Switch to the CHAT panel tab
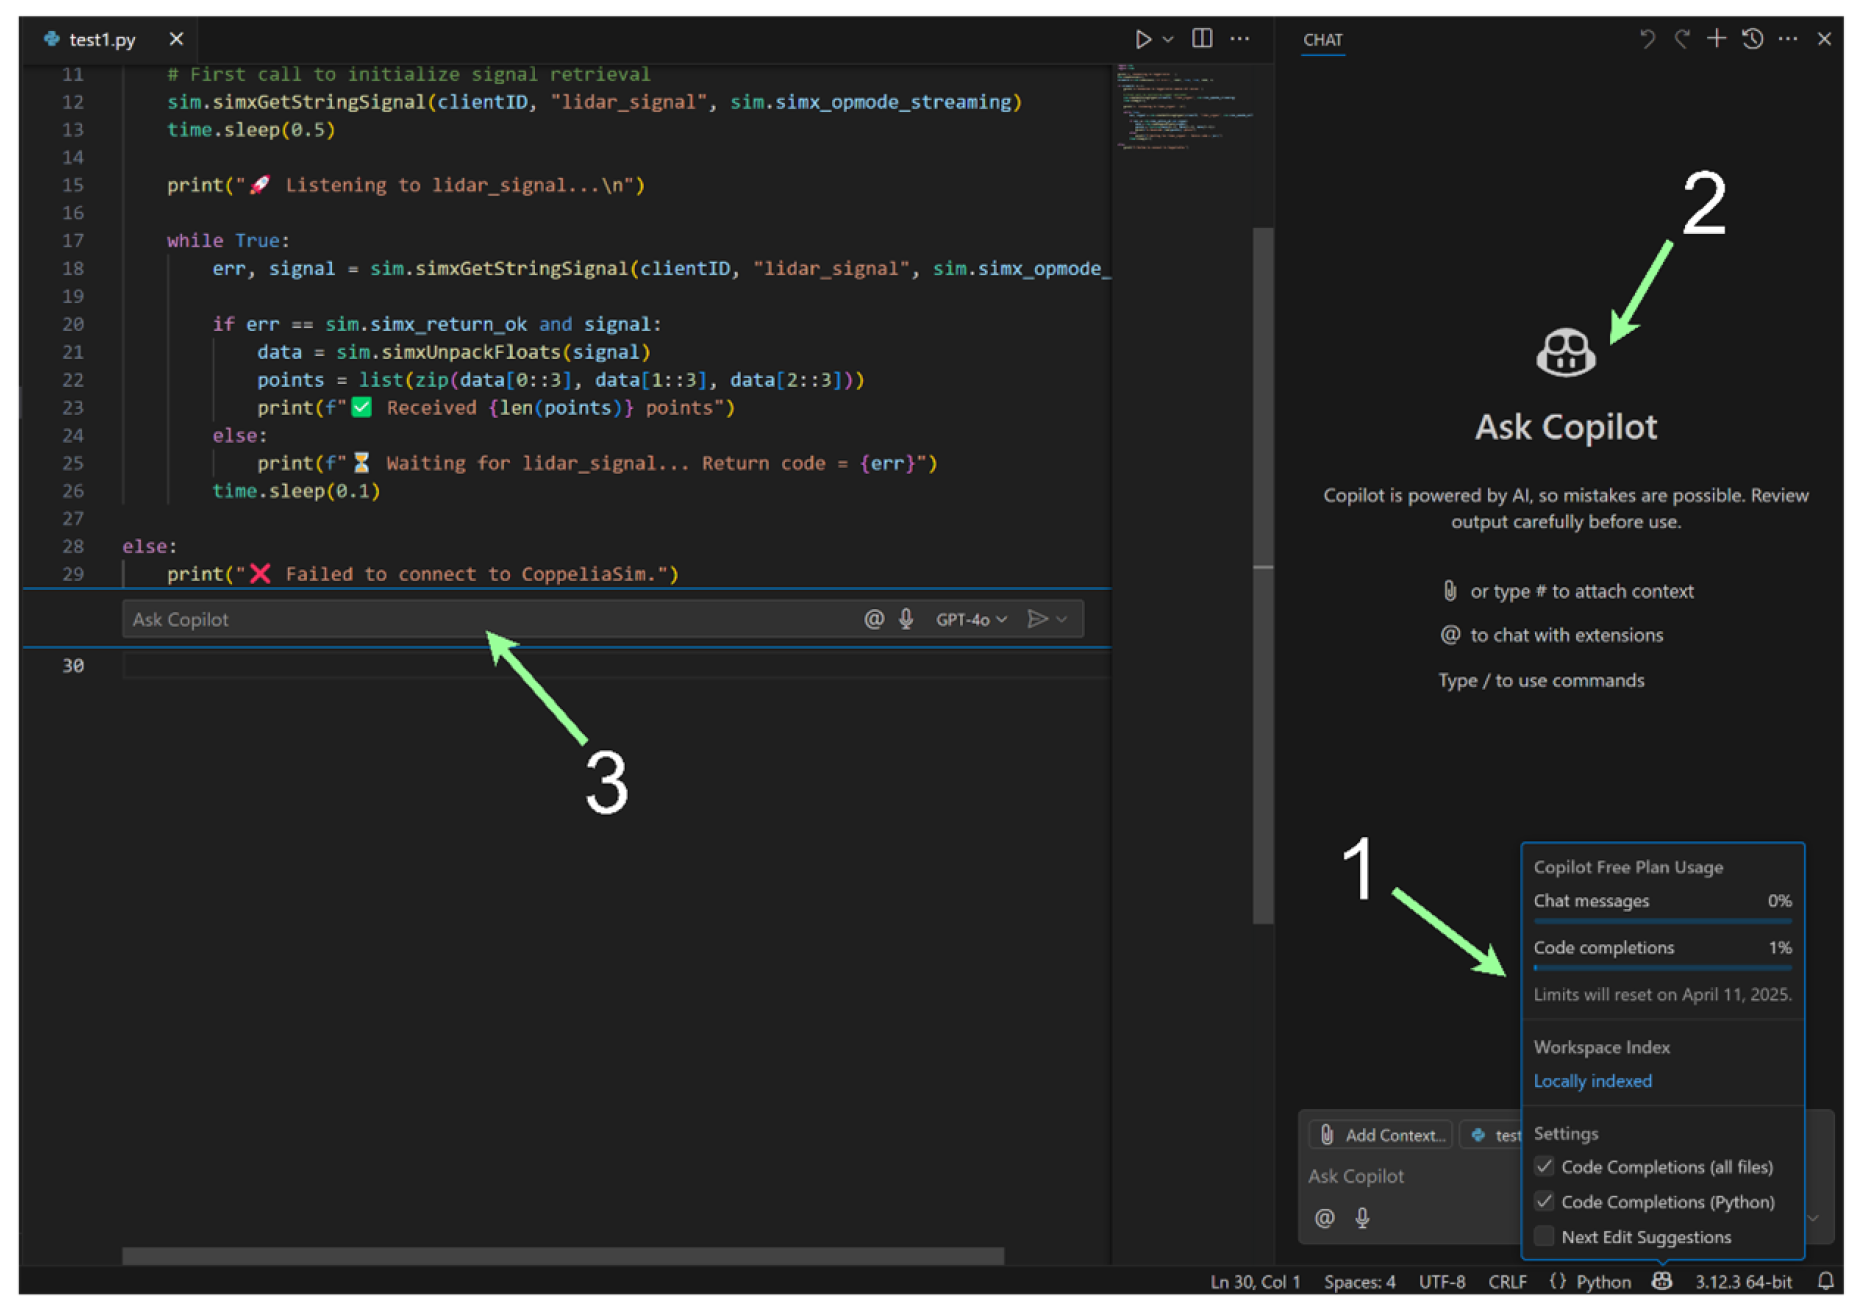 (1322, 40)
